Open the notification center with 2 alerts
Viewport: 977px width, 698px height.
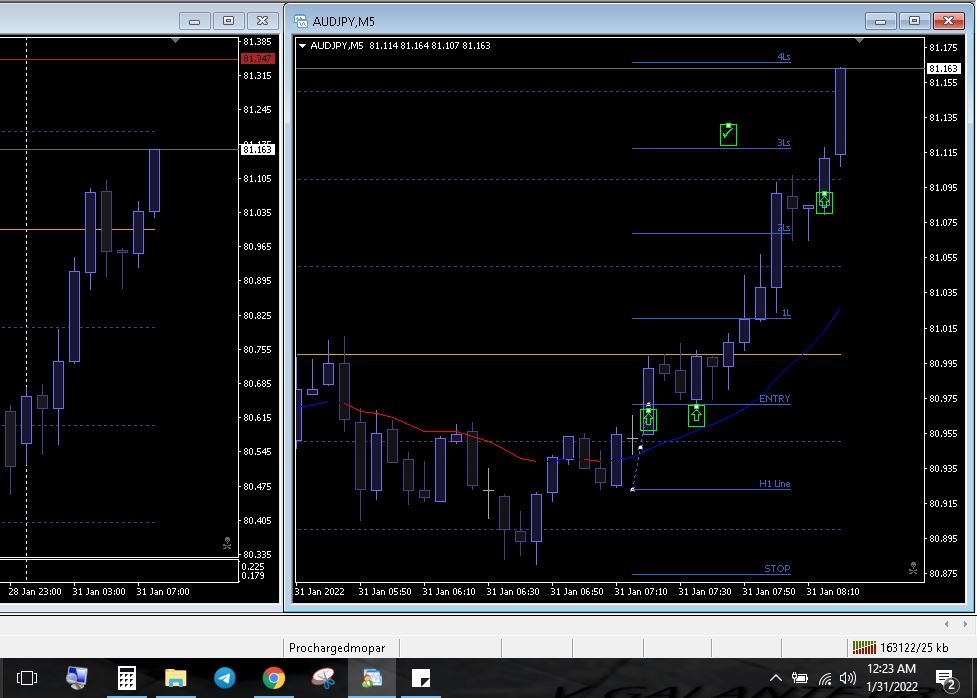[945, 678]
